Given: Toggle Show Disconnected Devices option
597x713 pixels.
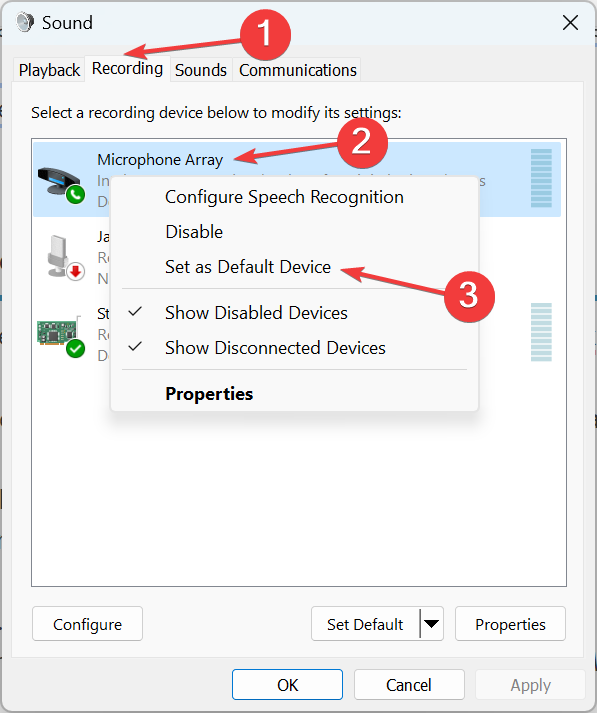Looking at the screenshot, I should pos(275,348).
